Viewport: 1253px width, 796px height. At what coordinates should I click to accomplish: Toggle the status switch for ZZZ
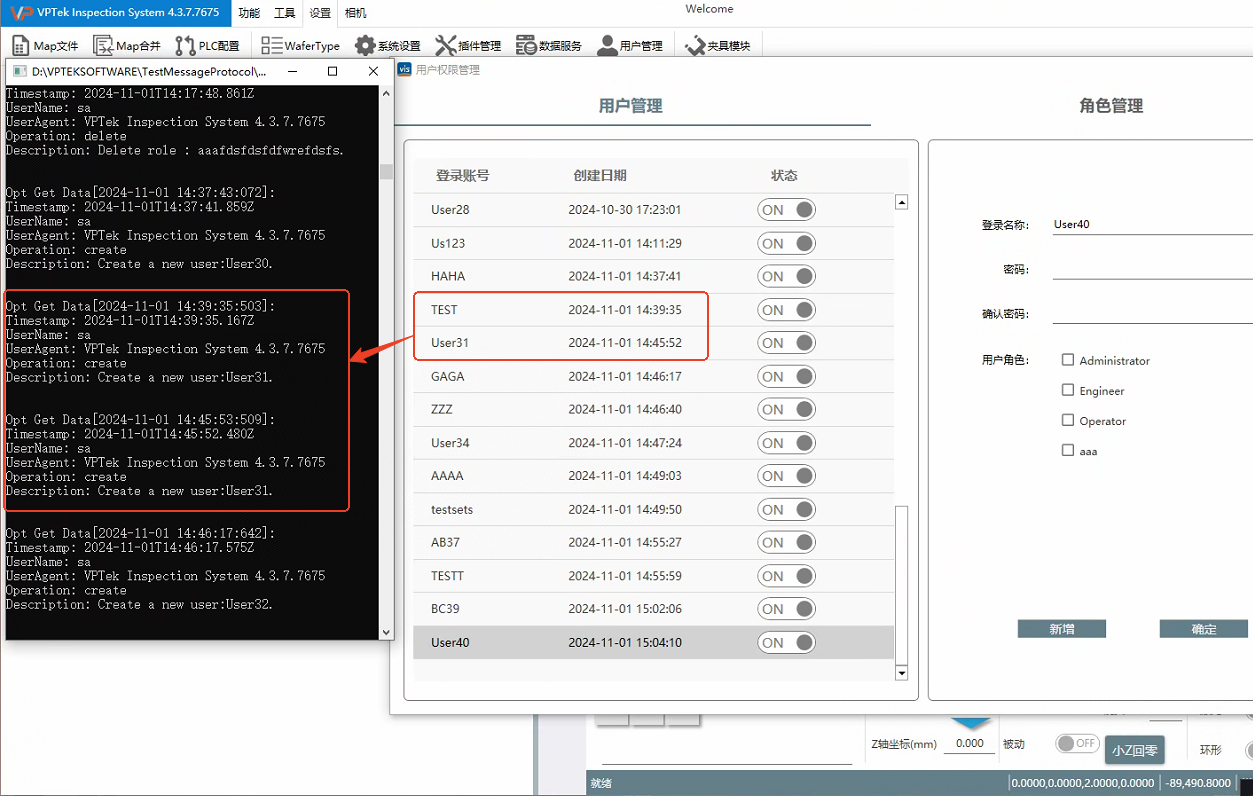[x=787, y=409]
